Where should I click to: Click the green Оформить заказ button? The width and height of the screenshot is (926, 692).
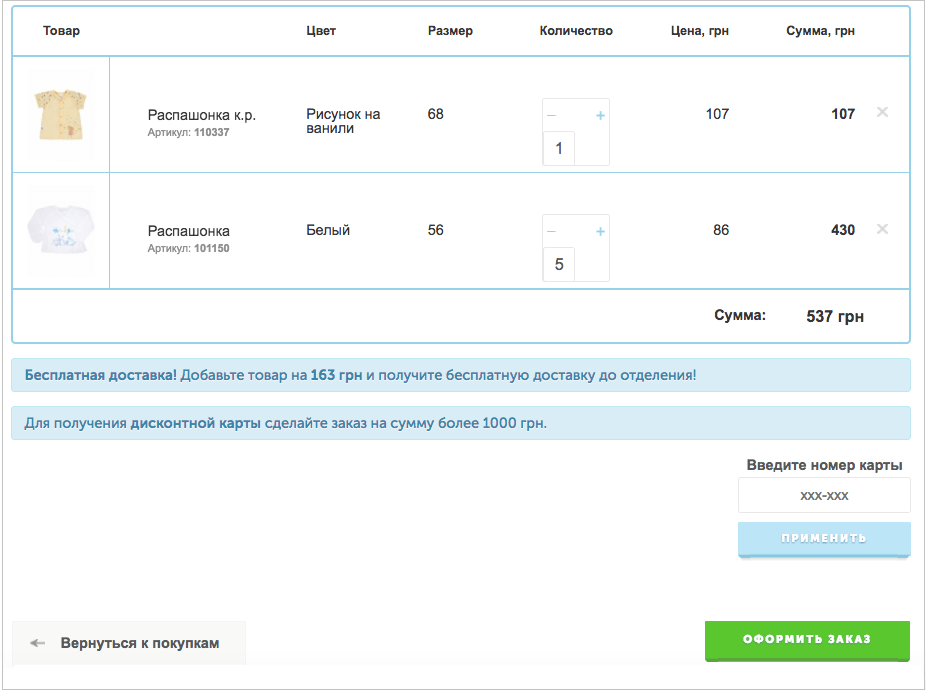807,640
